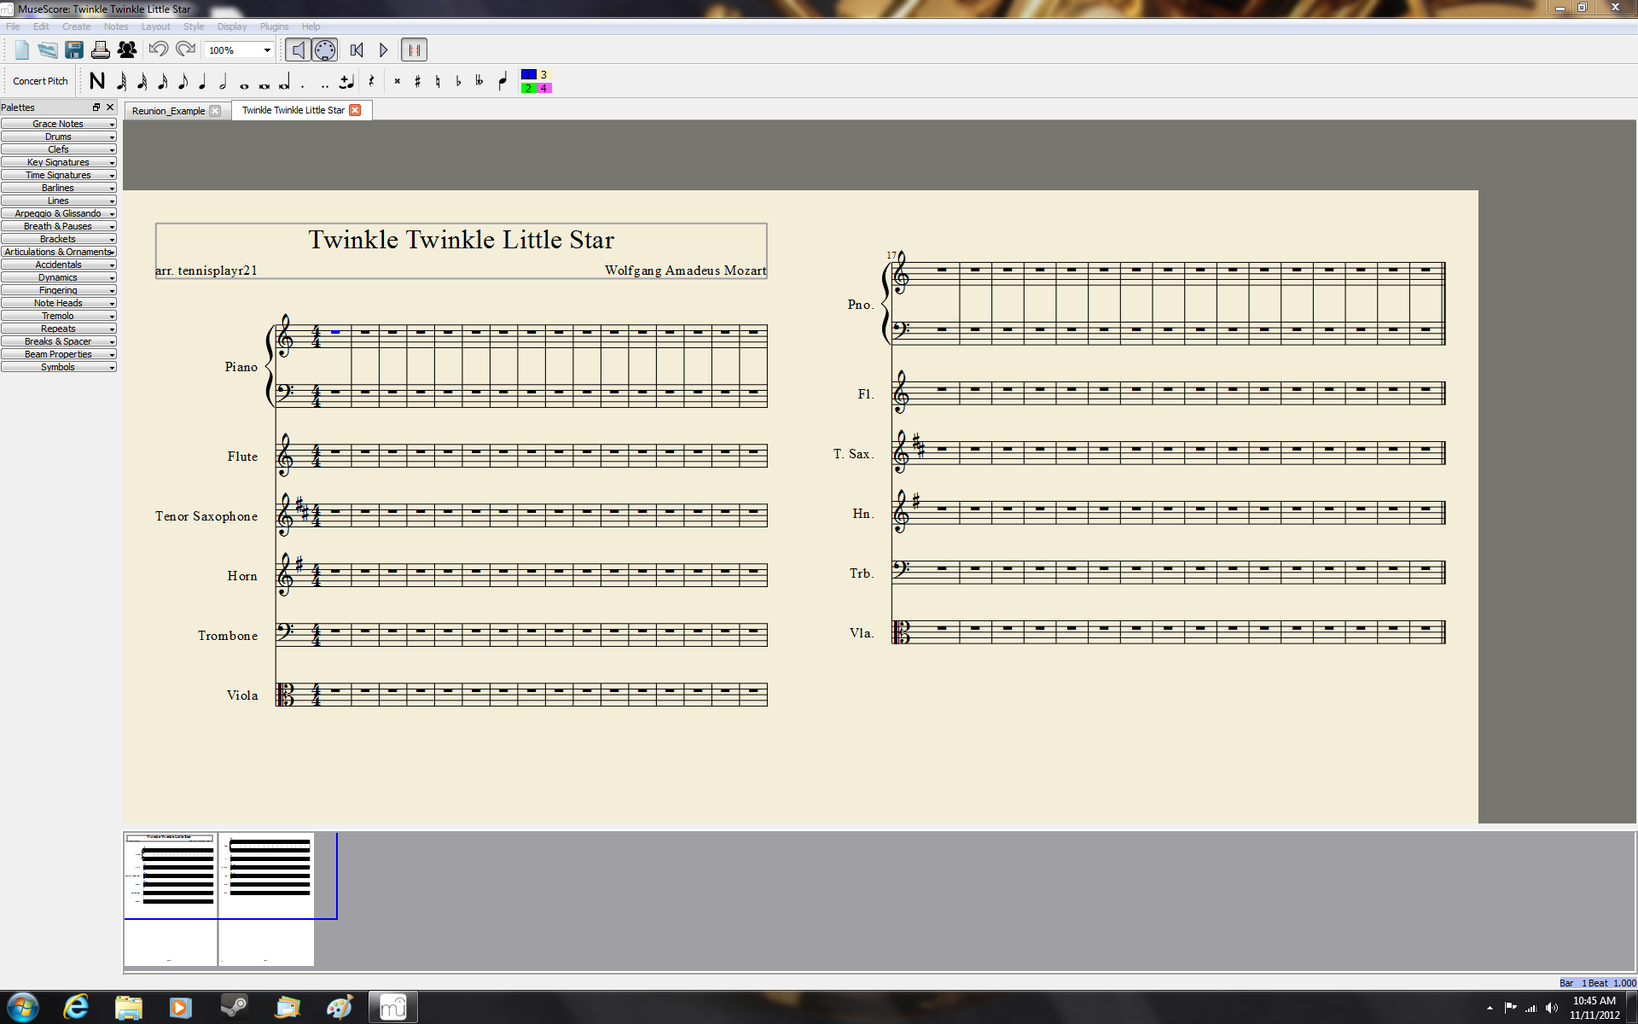Float the Palettes panel

pyautogui.click(x=96, y=107)
